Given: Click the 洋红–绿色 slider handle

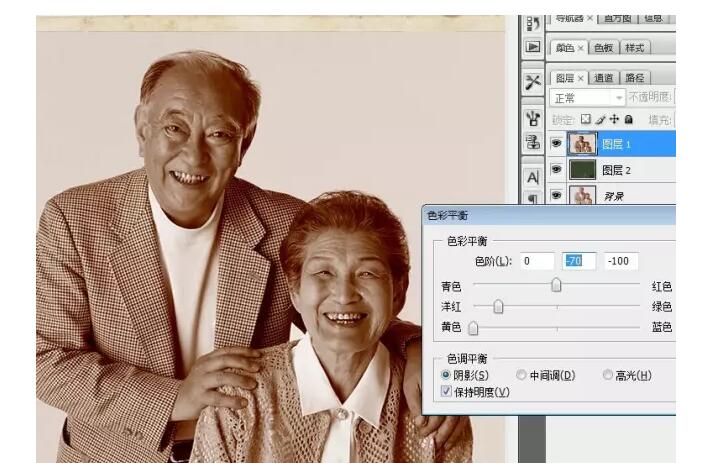Looking at the screenshot, I should point(498,307).
